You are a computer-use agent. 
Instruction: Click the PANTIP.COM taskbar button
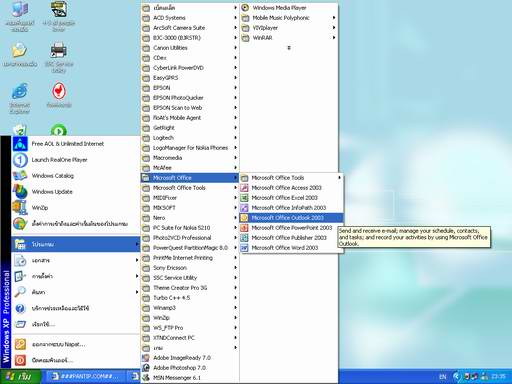[85, 377]
